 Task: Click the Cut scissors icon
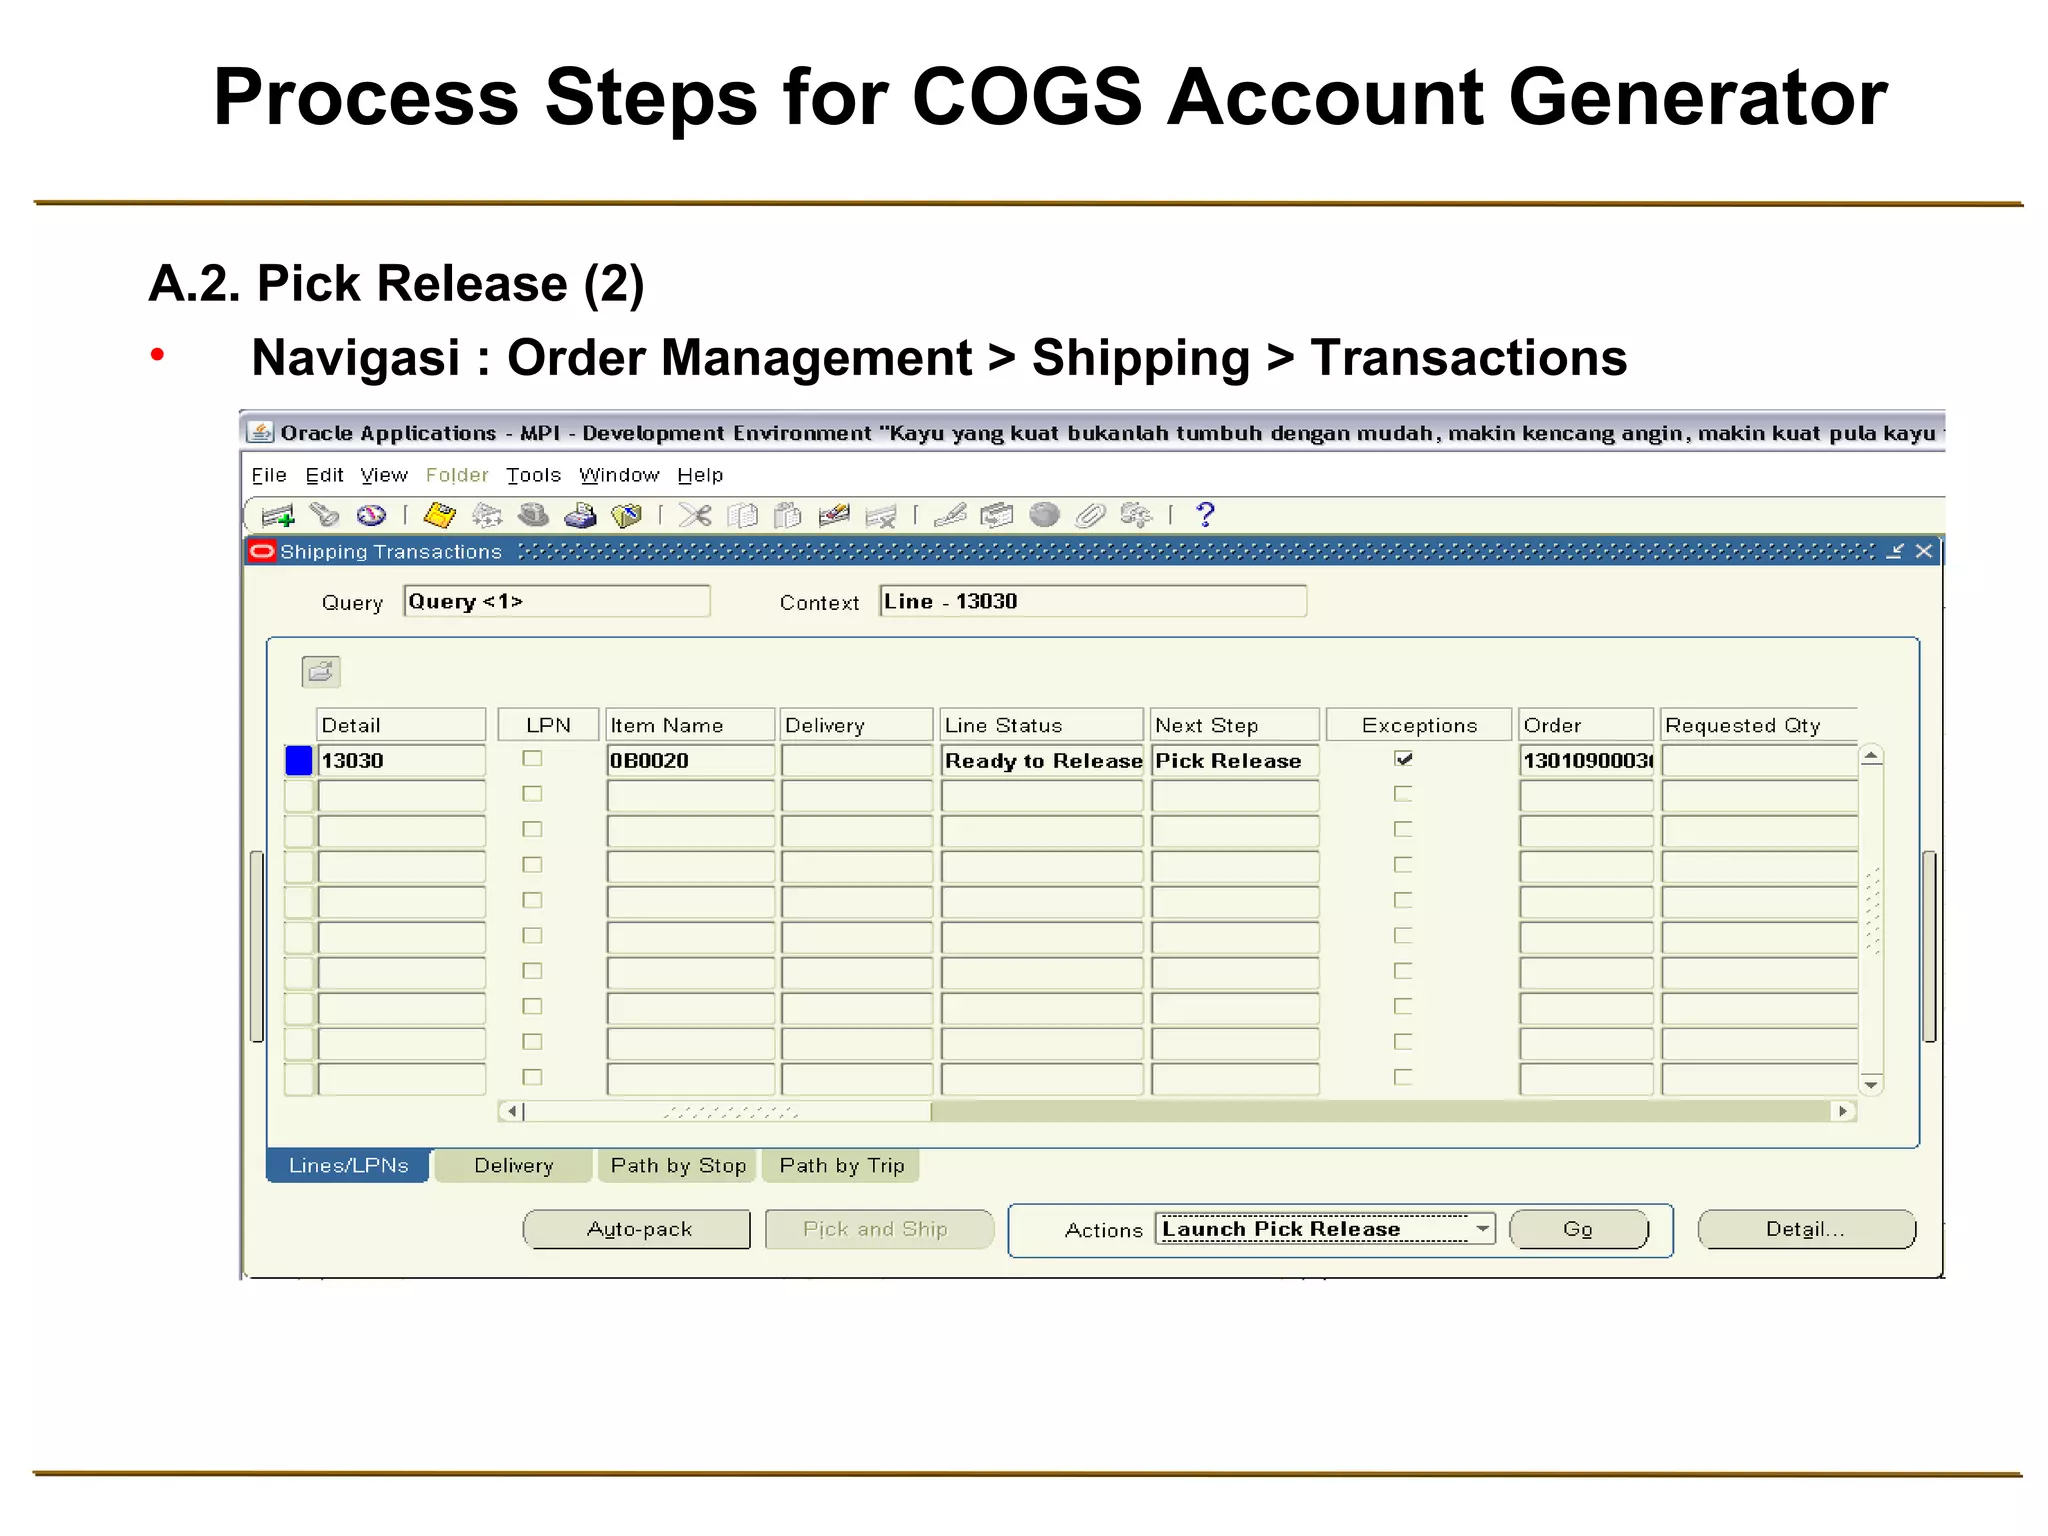coord(695,515)
